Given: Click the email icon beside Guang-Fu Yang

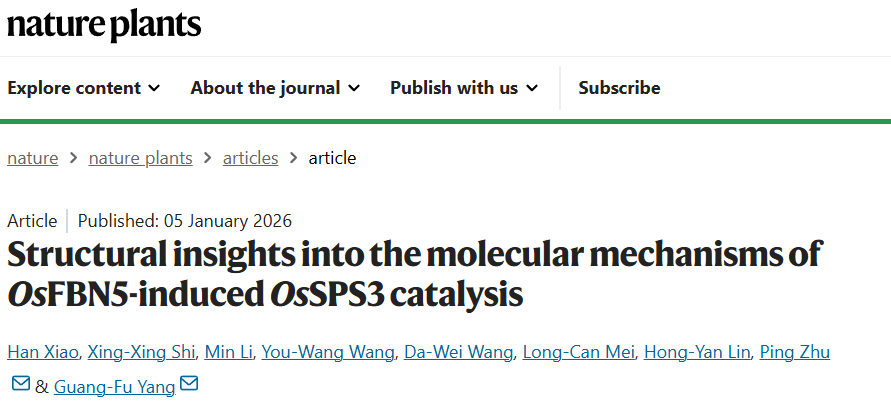Looking at the screenshot, I should click(x=189, y=384).
